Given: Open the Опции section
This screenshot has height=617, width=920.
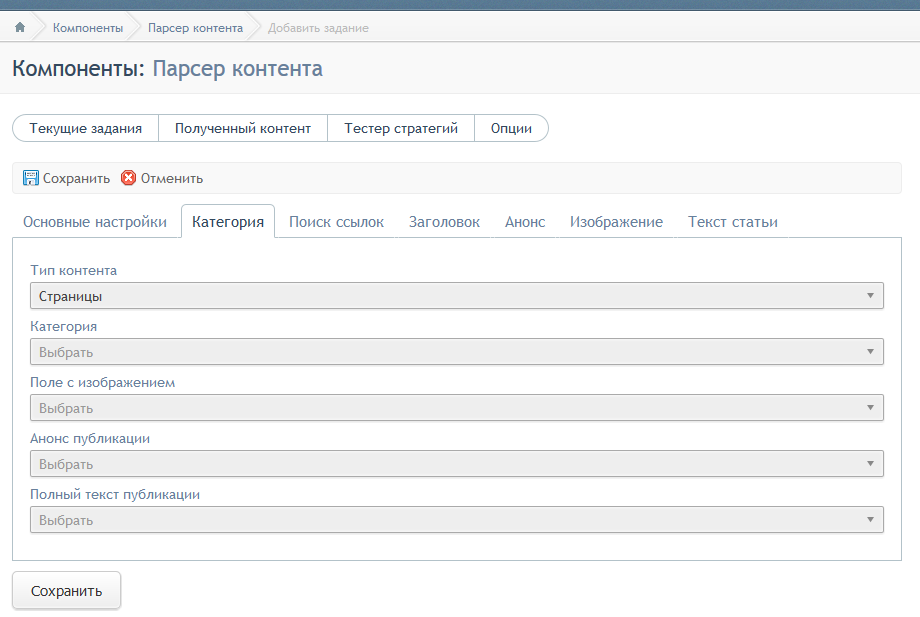Looking at the screenshot, I should pos(511,128).
